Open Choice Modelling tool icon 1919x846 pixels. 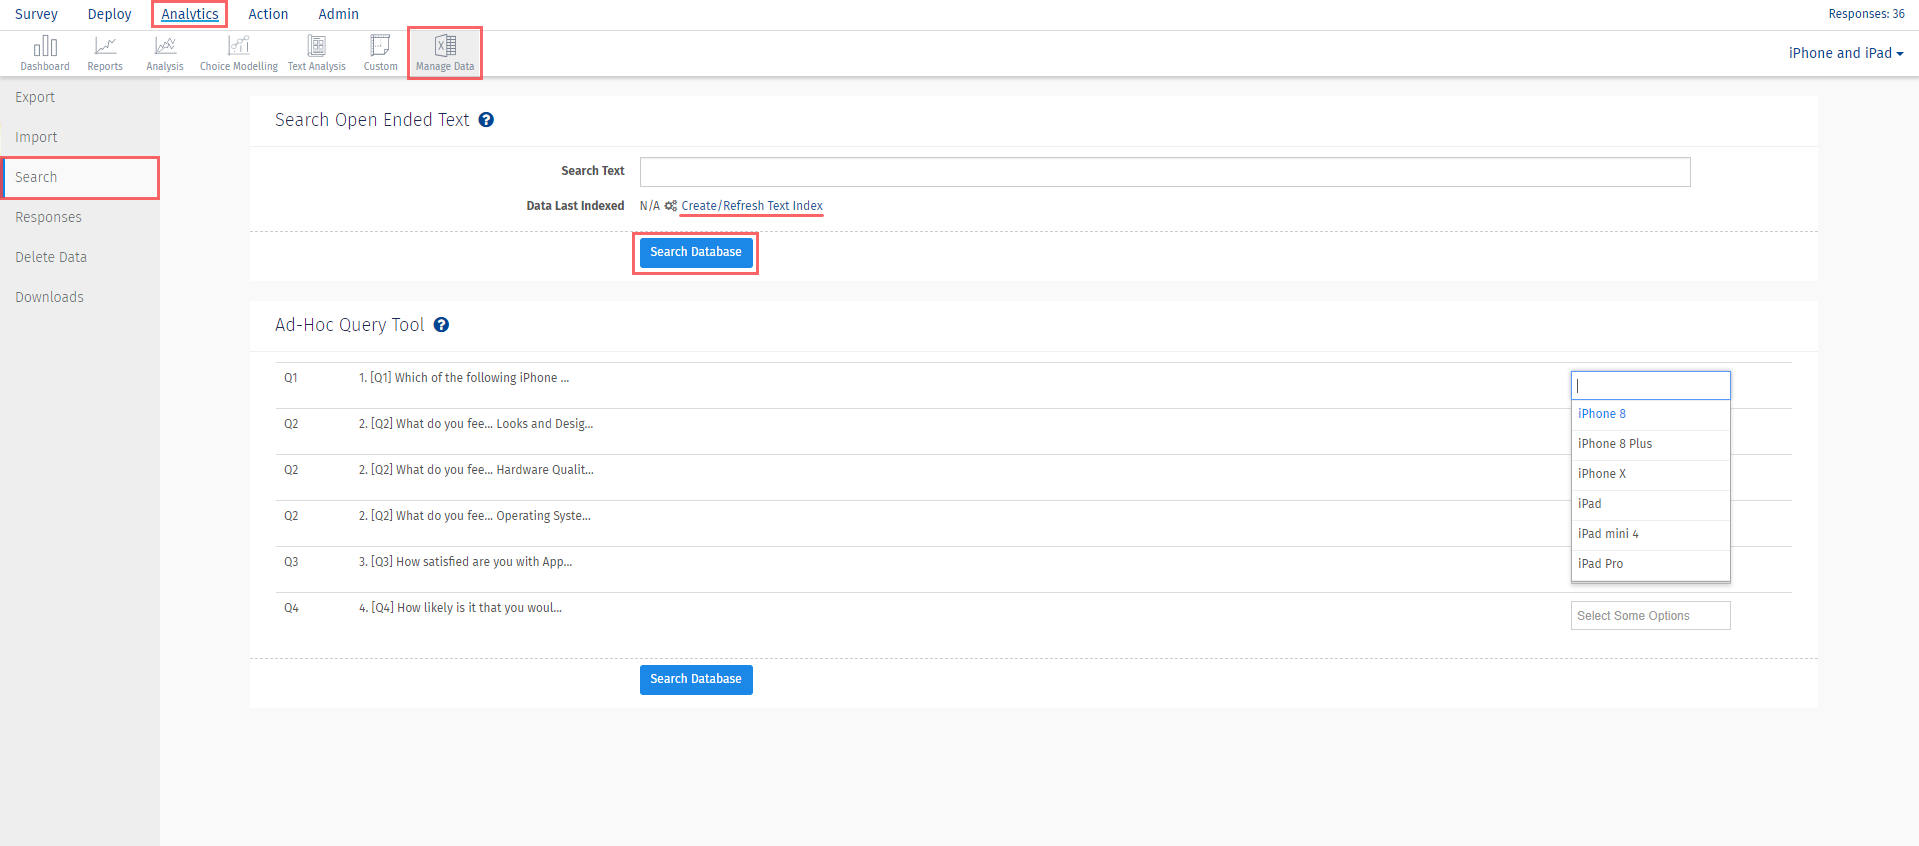point(239,53)
